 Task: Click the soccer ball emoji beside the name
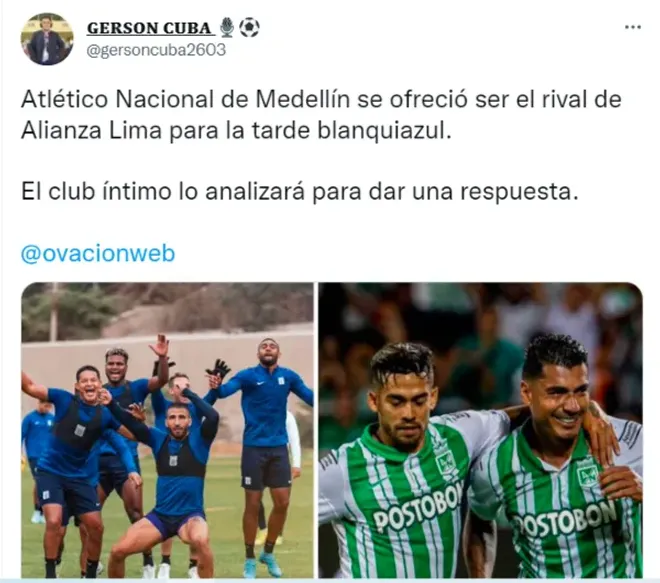[x=249, y=27]
